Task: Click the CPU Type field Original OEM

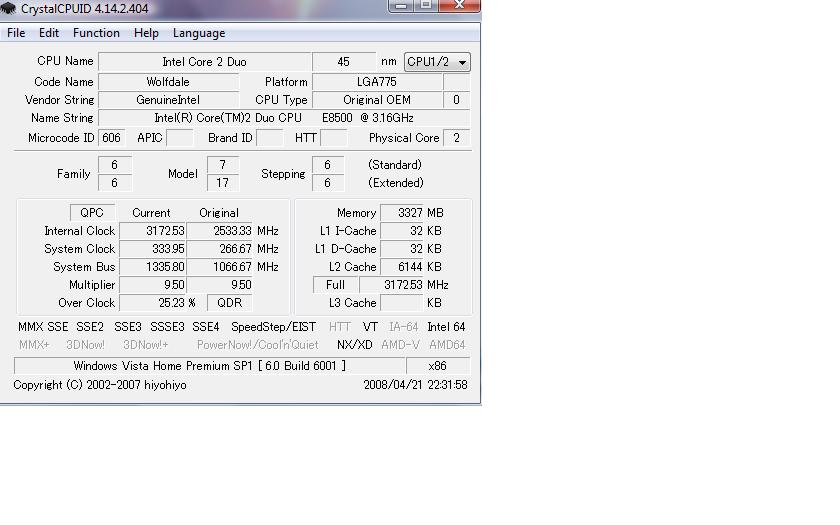Action: pyautogui.click(x=377, y=100)
